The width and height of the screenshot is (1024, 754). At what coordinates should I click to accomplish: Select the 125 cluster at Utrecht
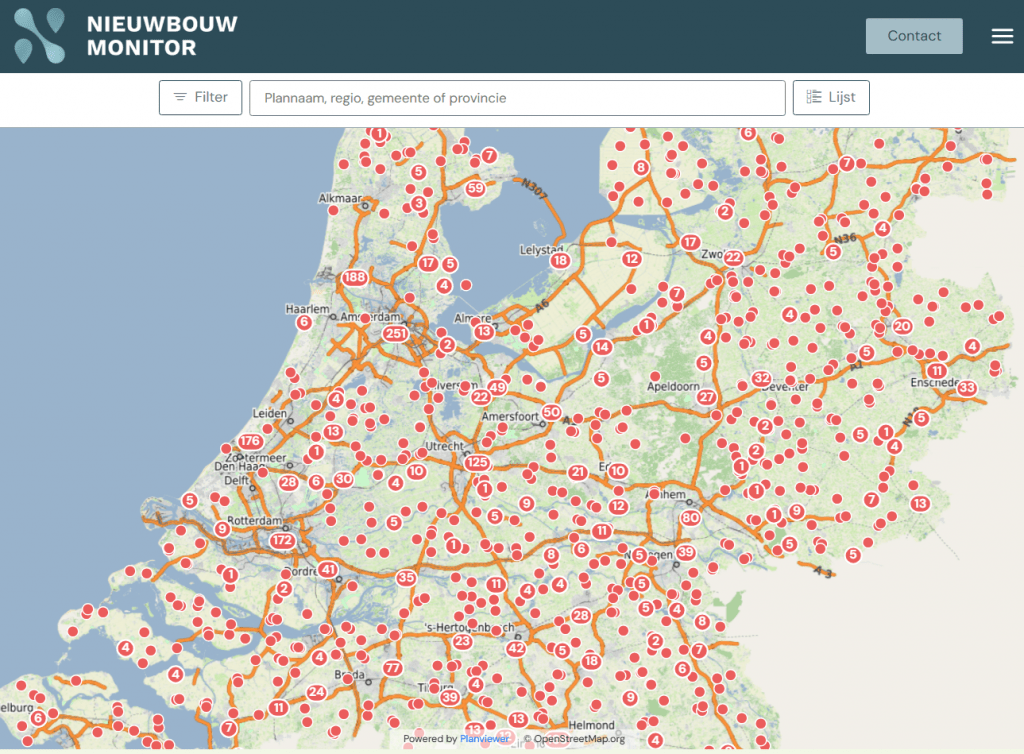(x=477, y=462)
